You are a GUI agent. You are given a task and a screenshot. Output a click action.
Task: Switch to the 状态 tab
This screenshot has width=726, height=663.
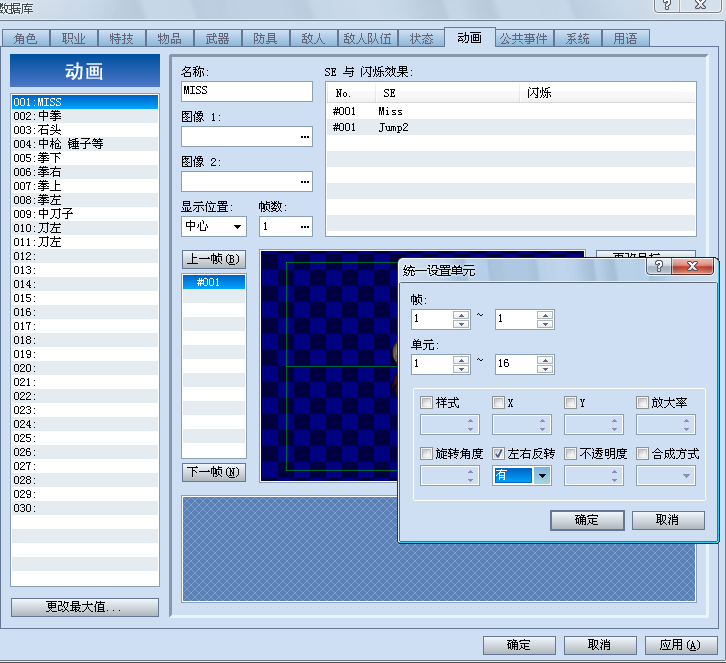(x=421, y=38)
